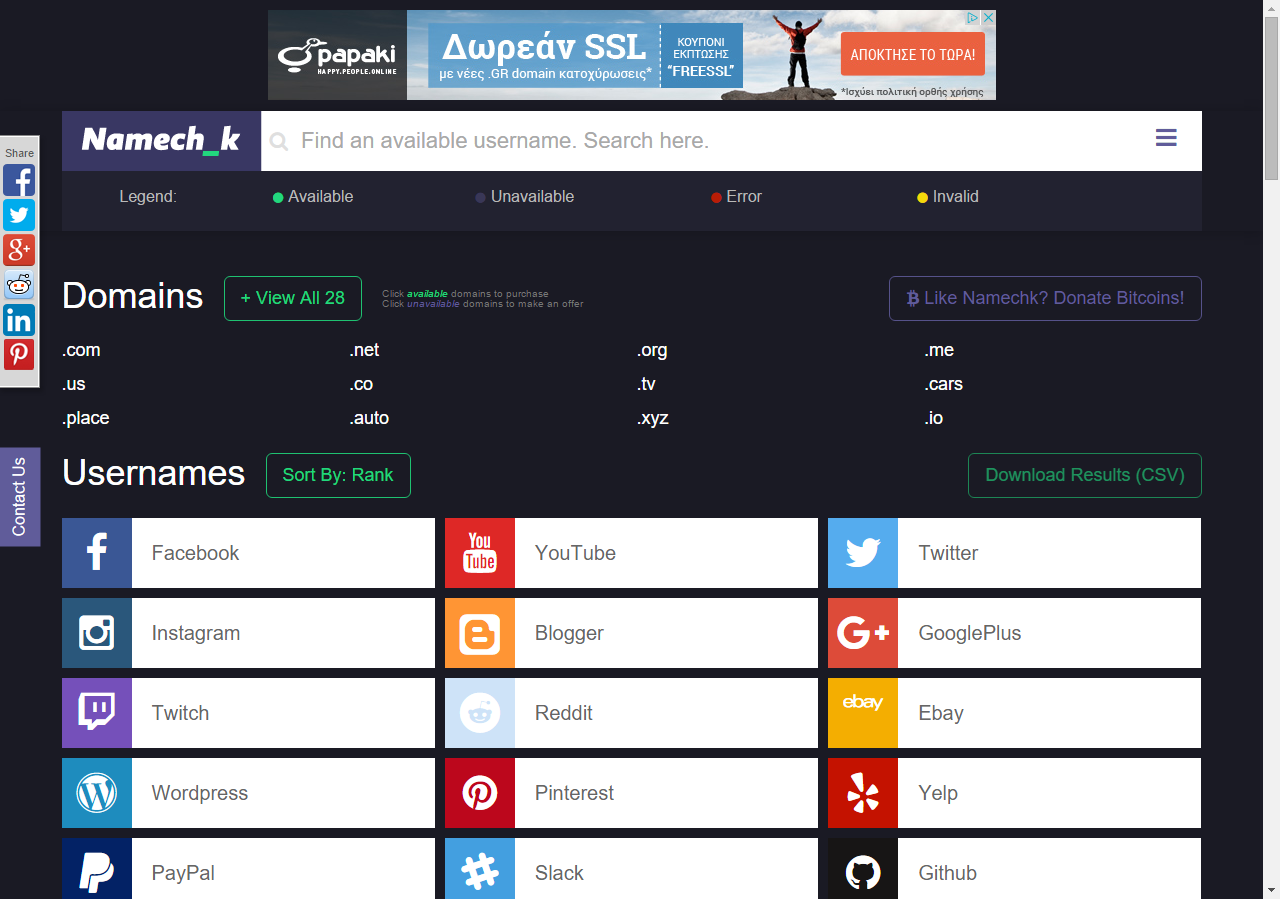Open the Contact Us side tab
This screenshot has width=1280, height=899.
click(19, 497)
